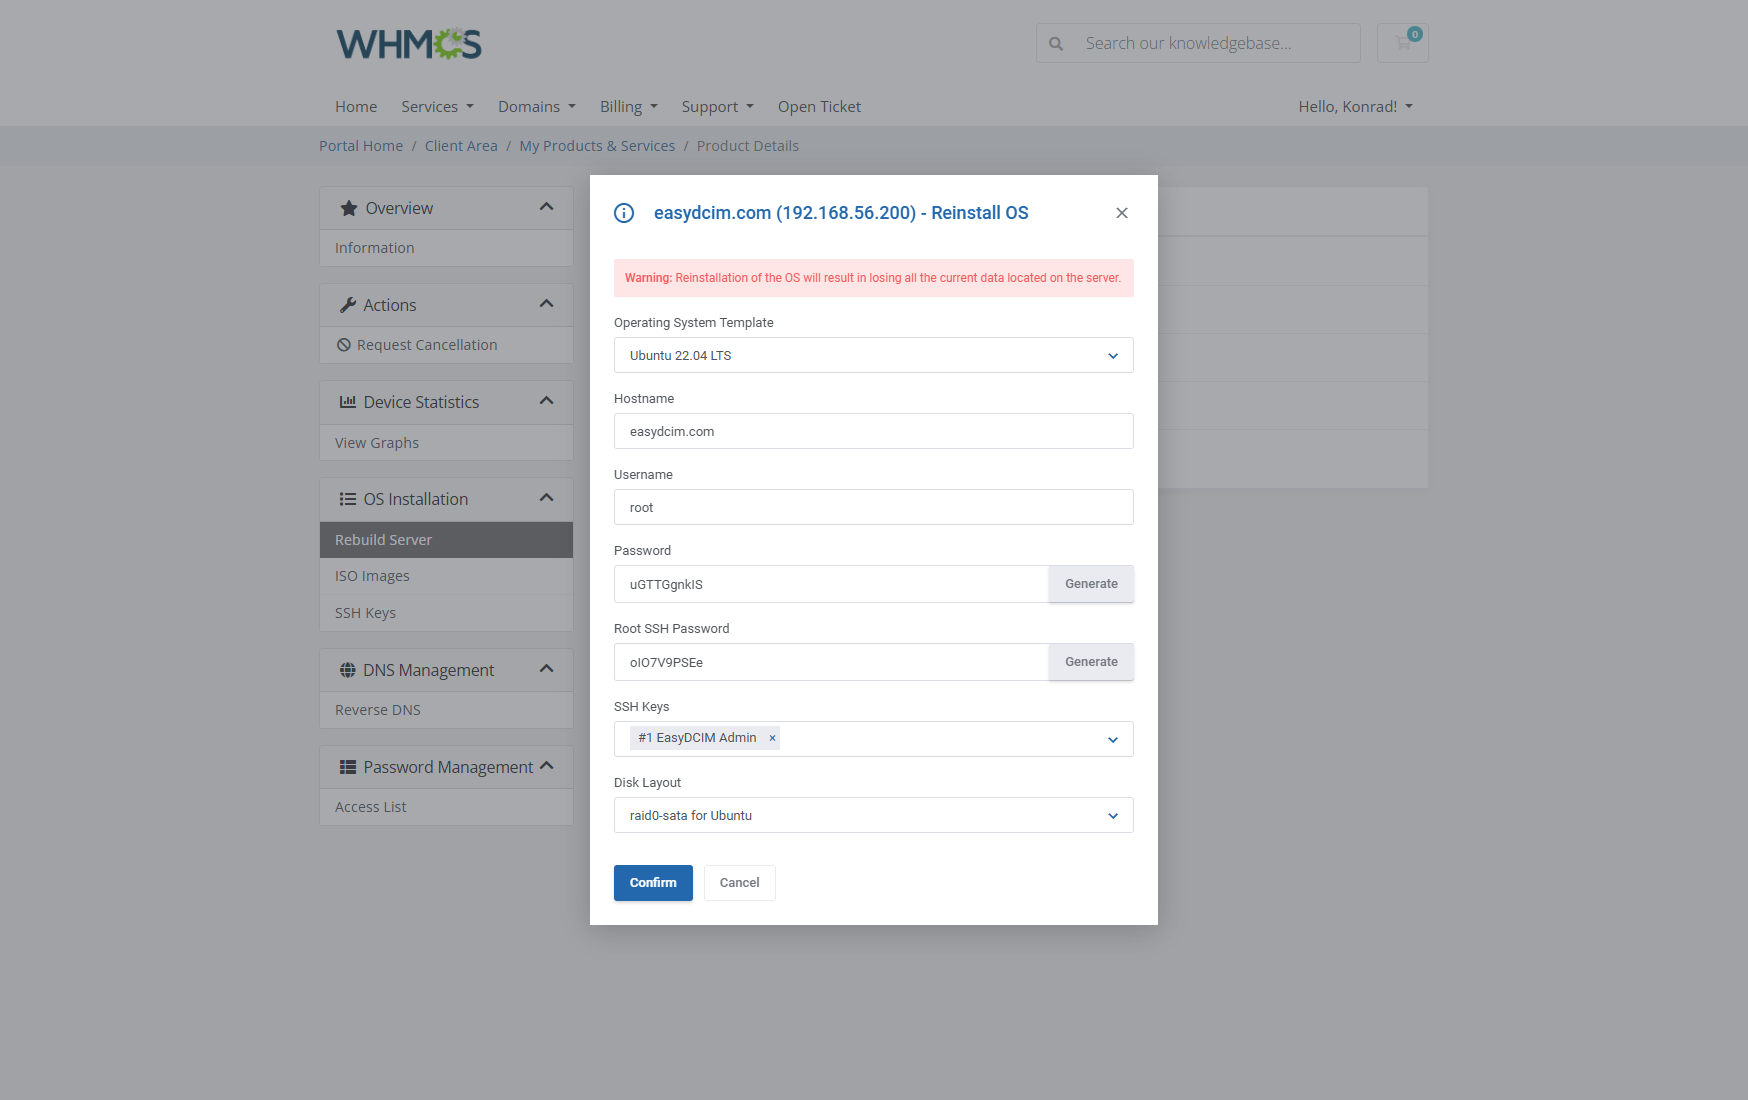
Task: Open the Domains menu
Action: (x=537, y=107)
